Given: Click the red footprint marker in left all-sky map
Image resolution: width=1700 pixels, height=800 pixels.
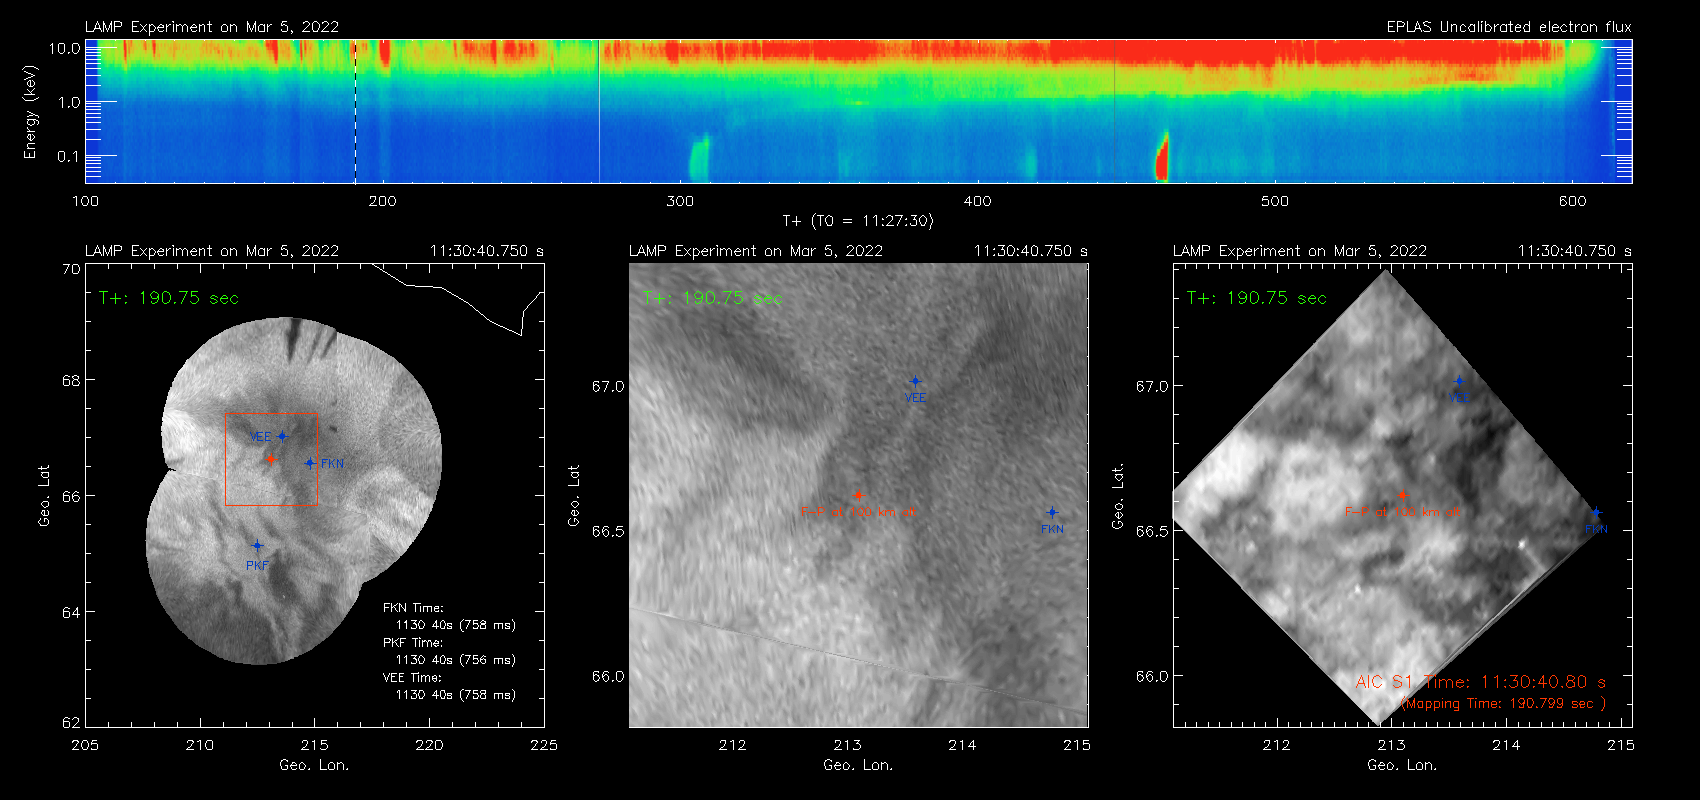Looking at the screenshot, I should [270, 458].
